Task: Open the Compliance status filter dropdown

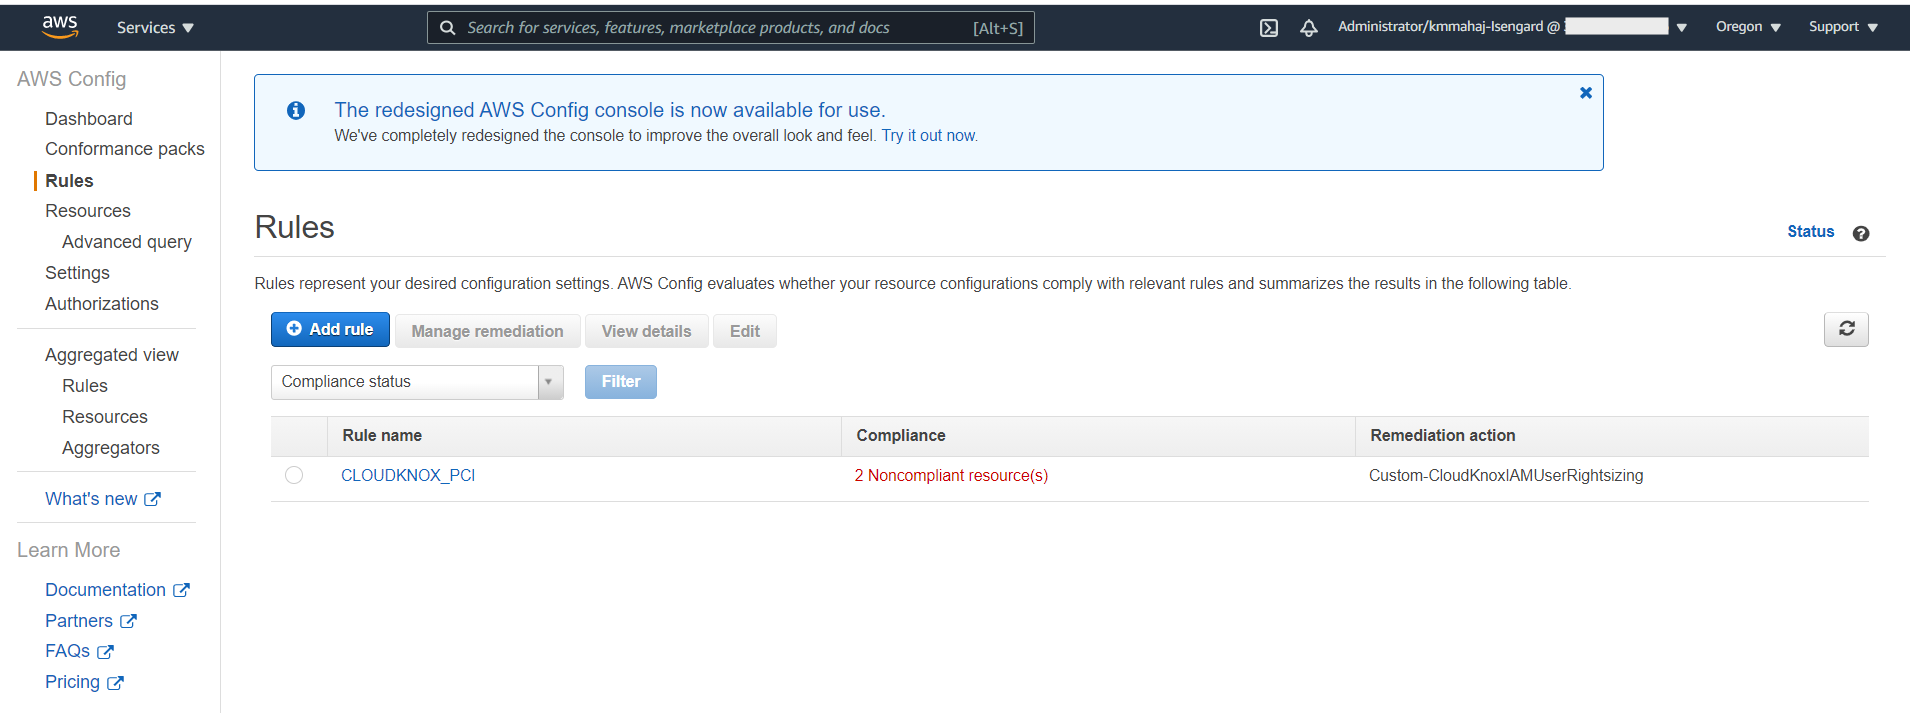Action: click(417, 382)
